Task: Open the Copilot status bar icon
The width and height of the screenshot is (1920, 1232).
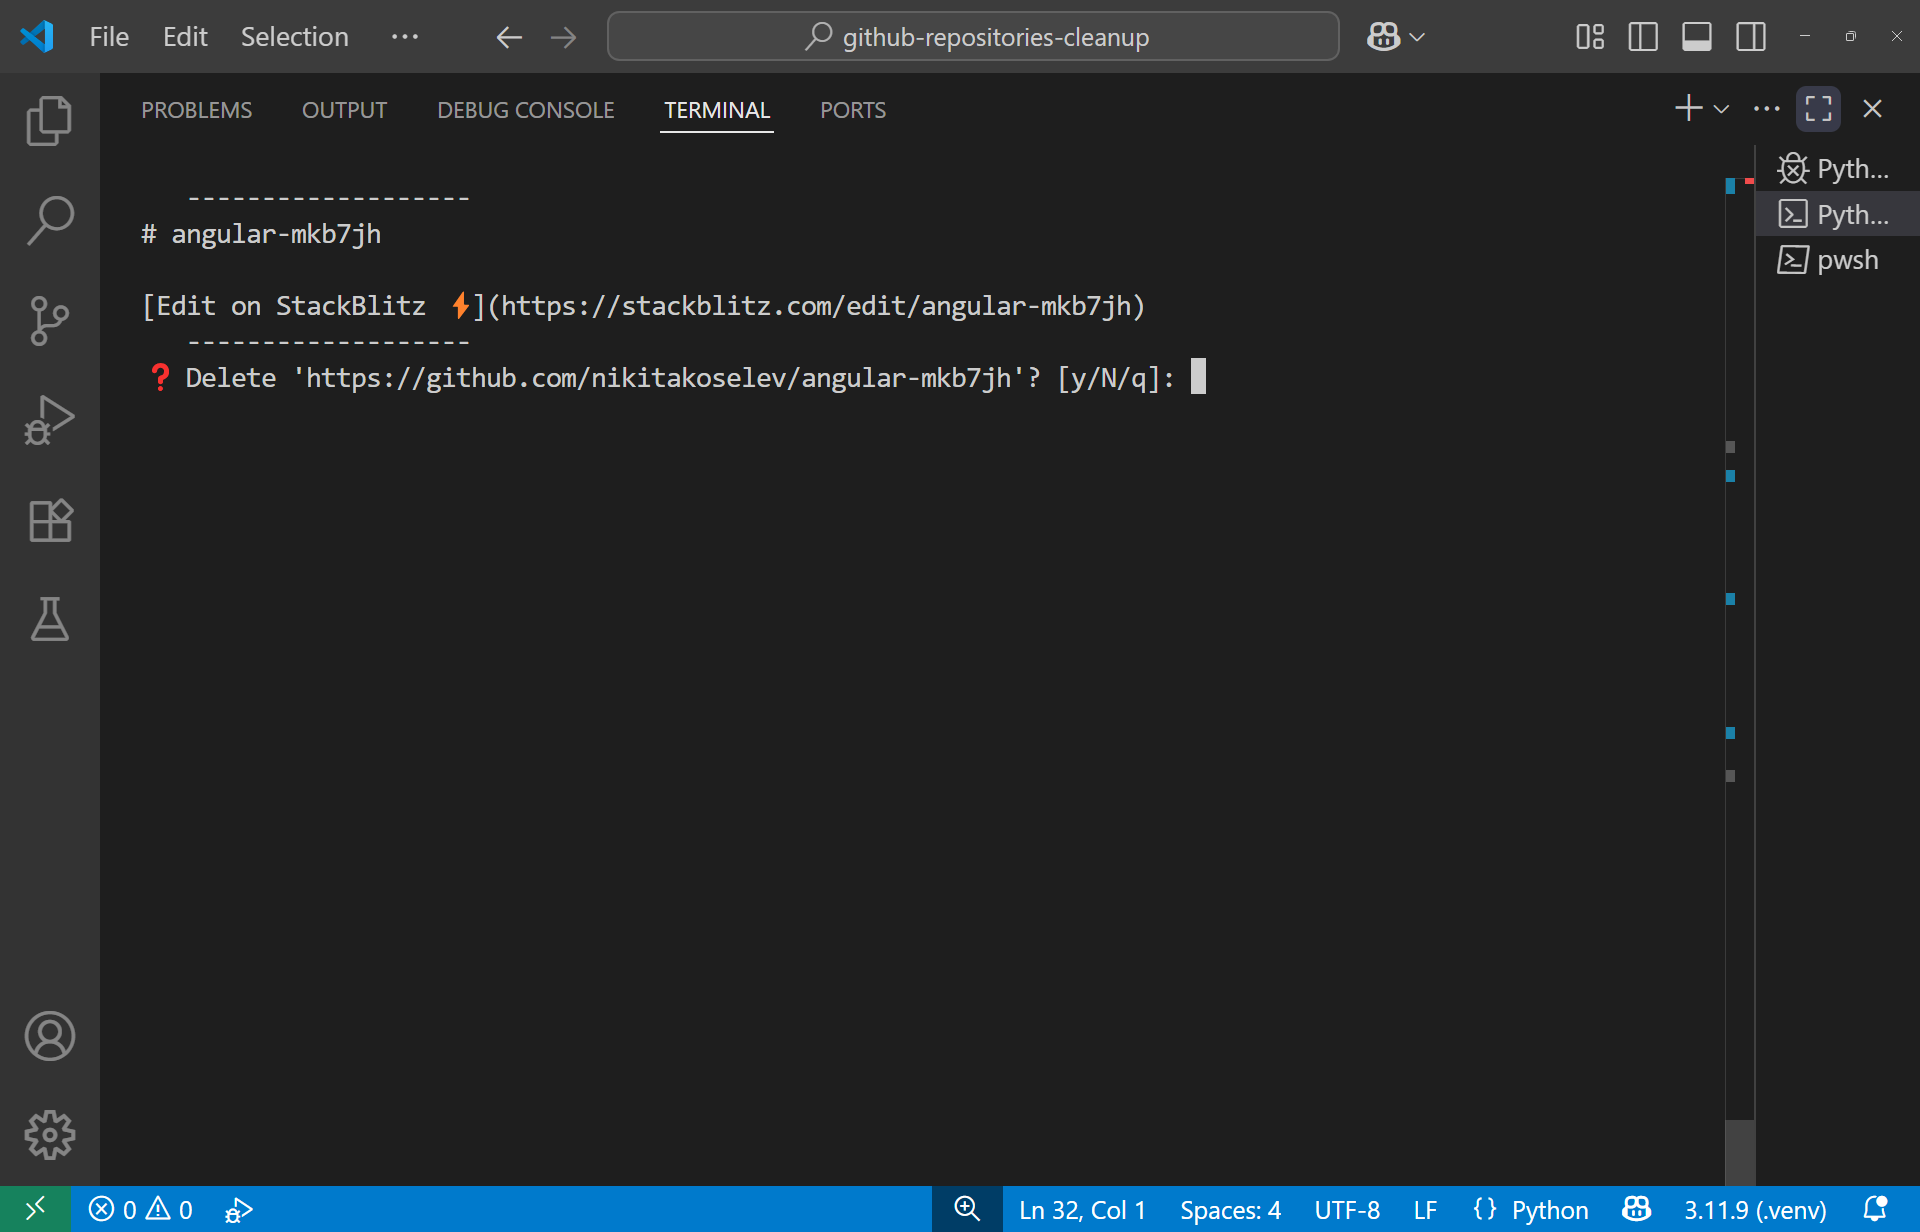Action: click(1636, 1210)
